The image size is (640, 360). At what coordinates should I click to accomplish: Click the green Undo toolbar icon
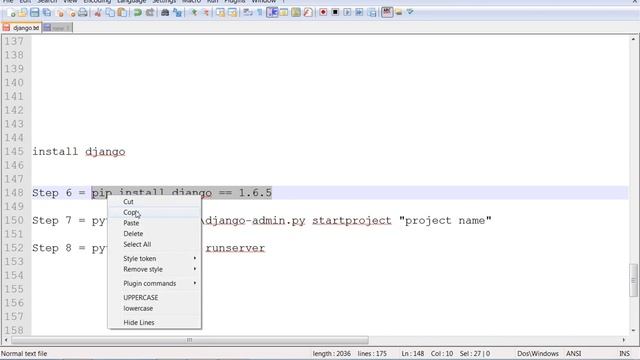tap(138, 13)
